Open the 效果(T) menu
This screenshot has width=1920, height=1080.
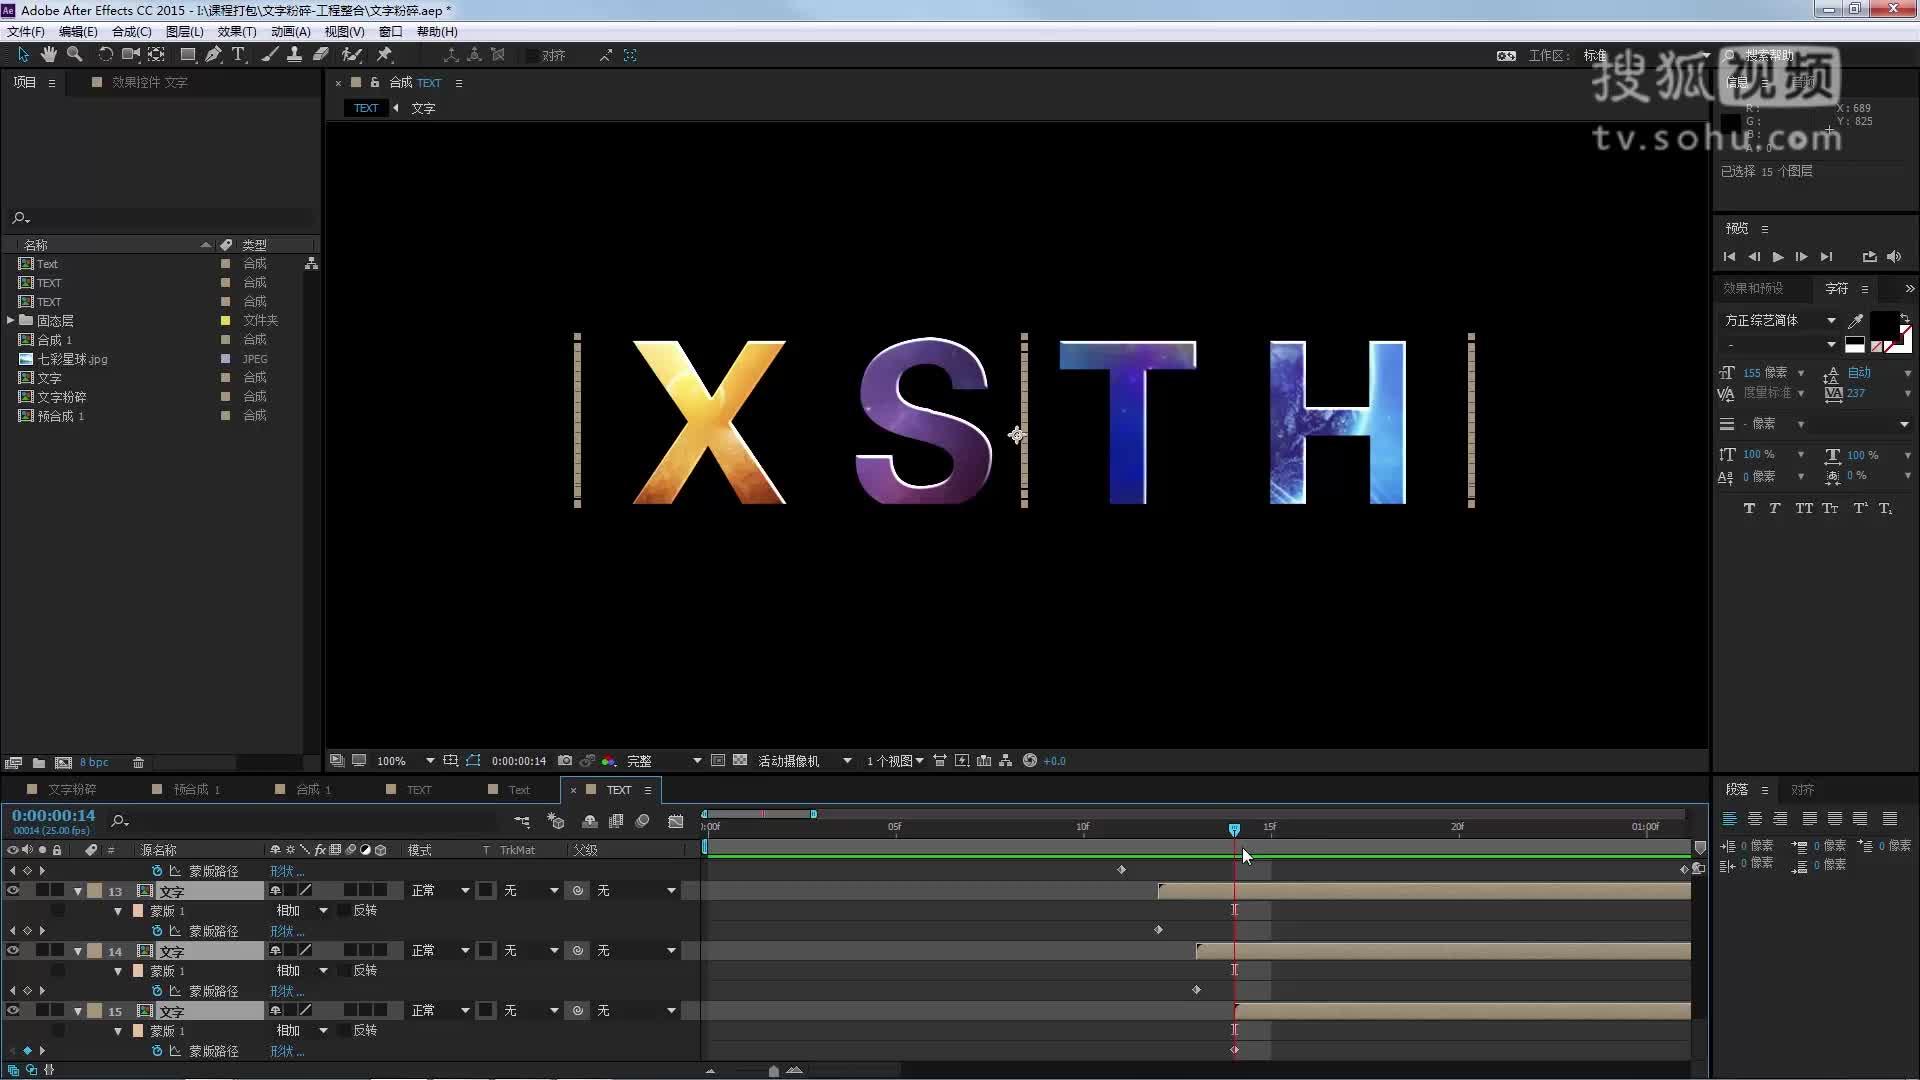click(236, 32)
